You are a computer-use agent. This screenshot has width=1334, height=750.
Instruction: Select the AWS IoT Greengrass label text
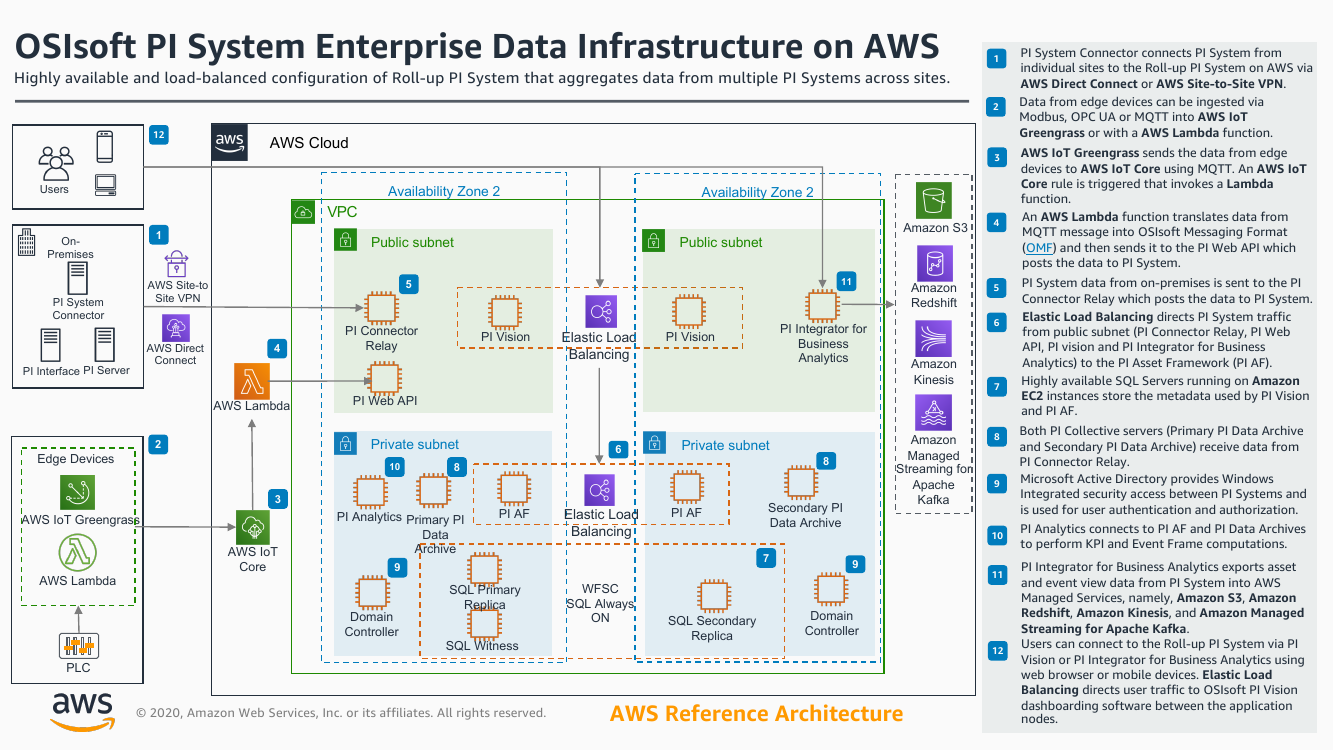point(80,520)
